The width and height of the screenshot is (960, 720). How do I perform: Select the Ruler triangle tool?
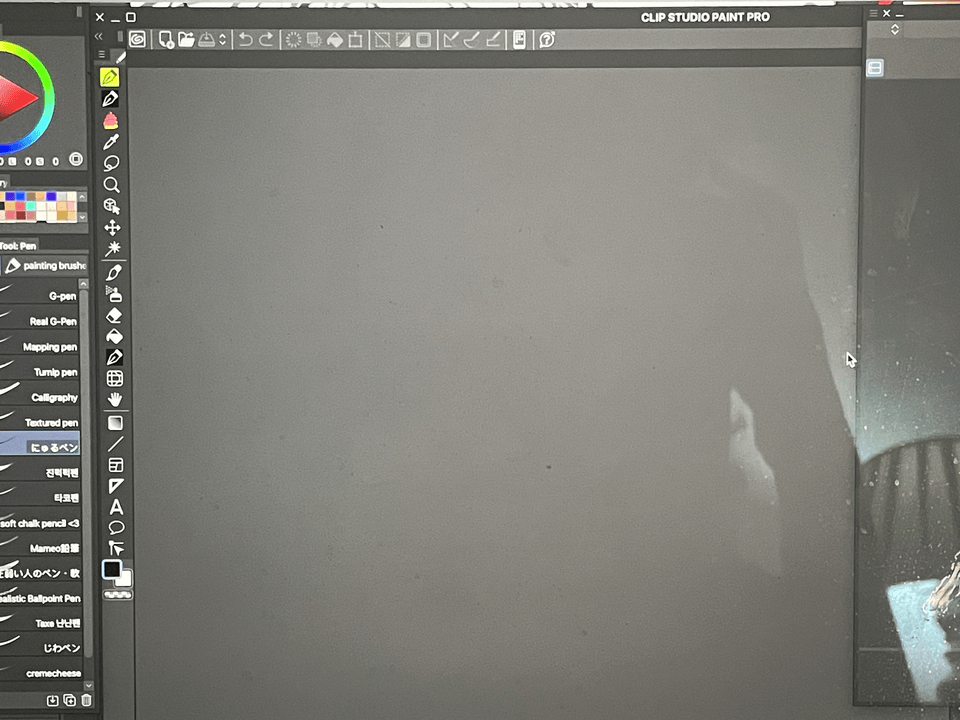[116, 486]
